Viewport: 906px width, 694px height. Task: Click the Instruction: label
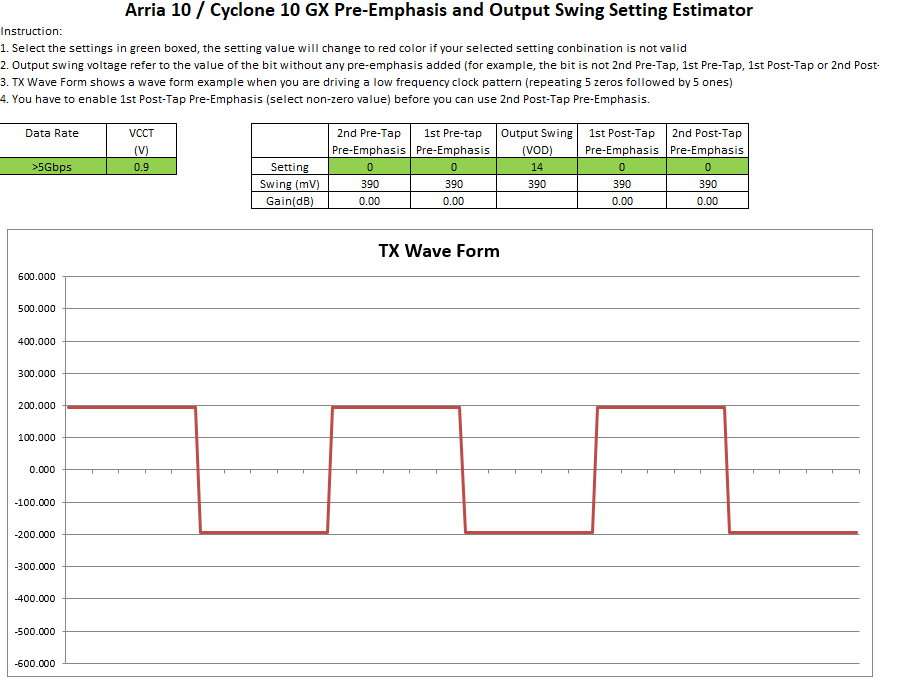pos(31,31)
